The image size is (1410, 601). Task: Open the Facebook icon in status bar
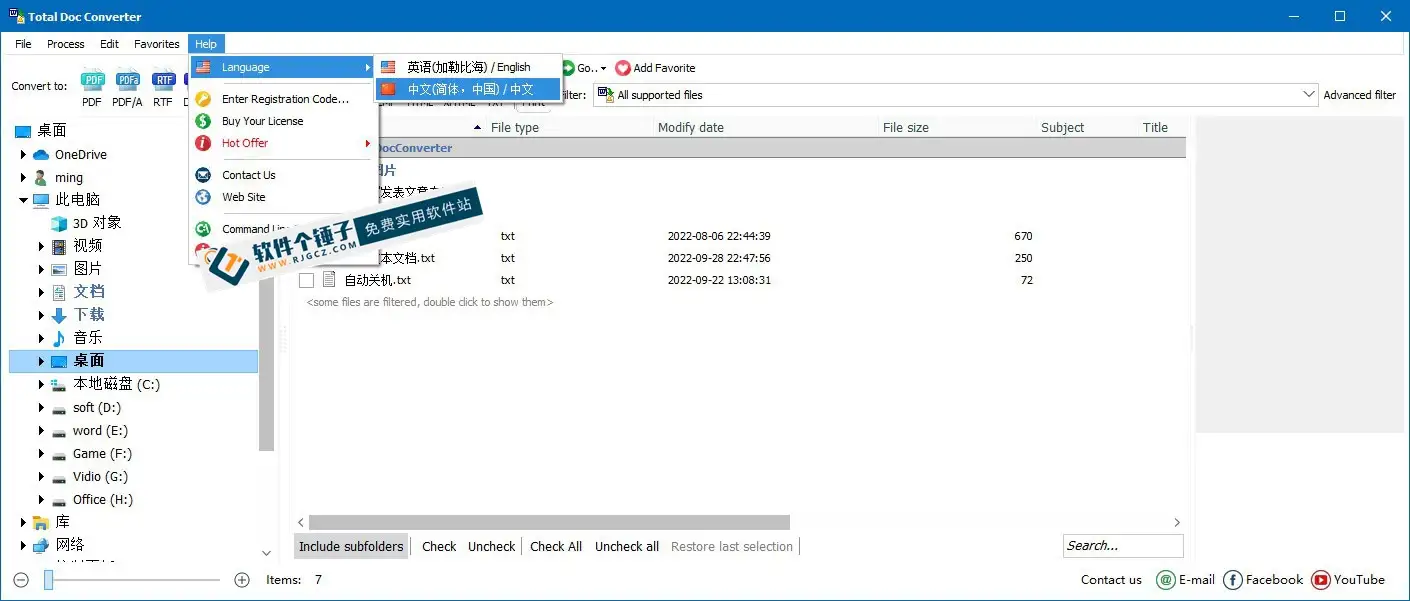pyautogui.click(x=1233, y=580)
